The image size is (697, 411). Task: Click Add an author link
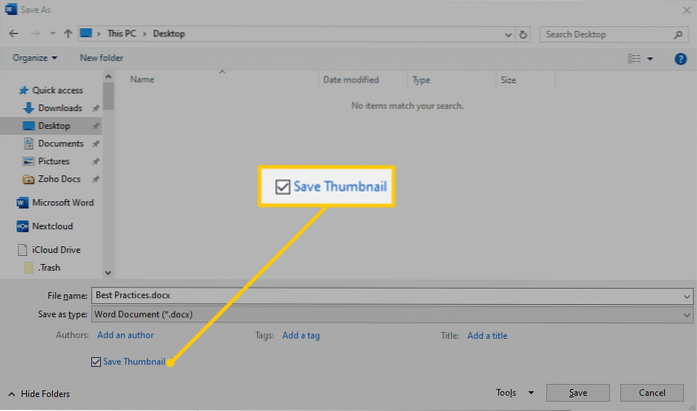125,335
